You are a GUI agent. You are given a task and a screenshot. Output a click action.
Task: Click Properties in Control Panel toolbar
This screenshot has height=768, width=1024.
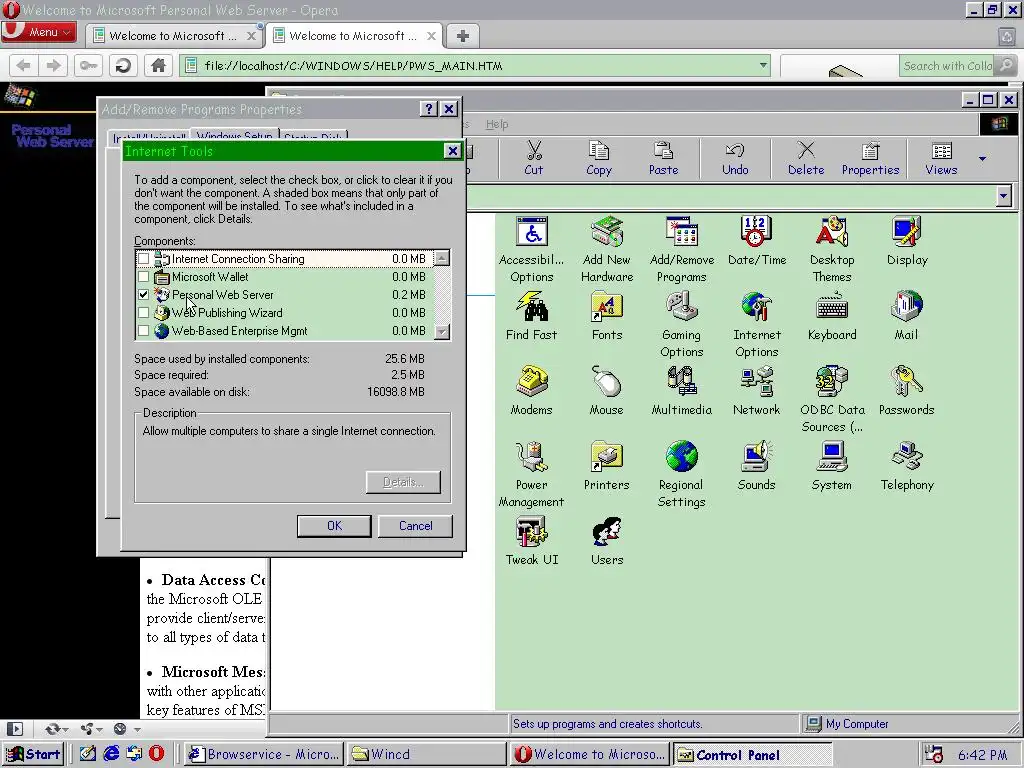tap(871, 158)
